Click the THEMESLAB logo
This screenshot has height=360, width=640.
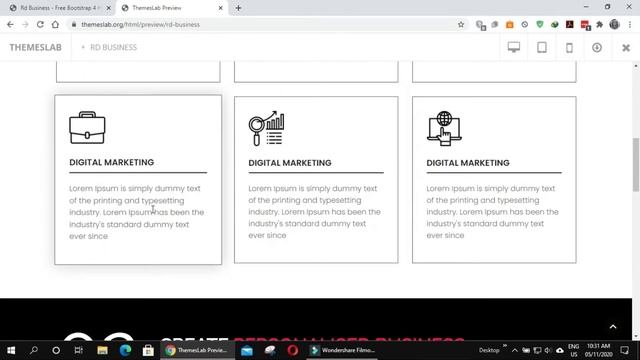coord(36,47)
